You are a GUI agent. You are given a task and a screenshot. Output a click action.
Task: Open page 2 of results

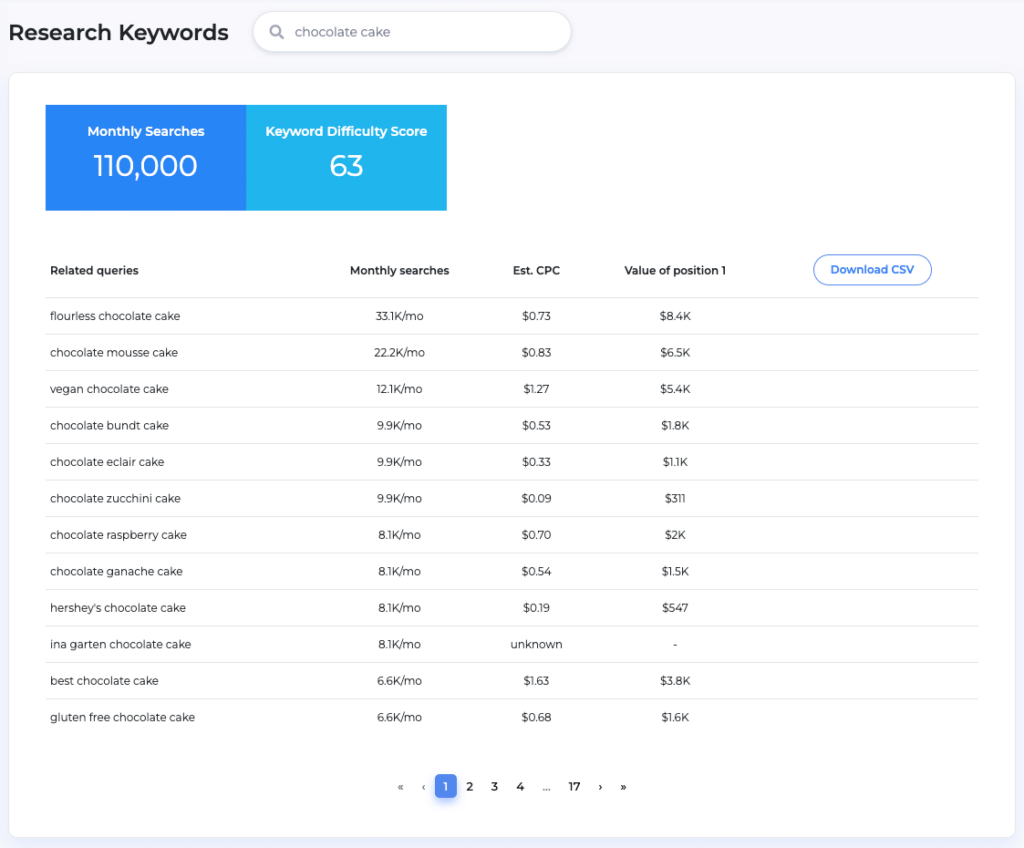click(x=470, y=787)
